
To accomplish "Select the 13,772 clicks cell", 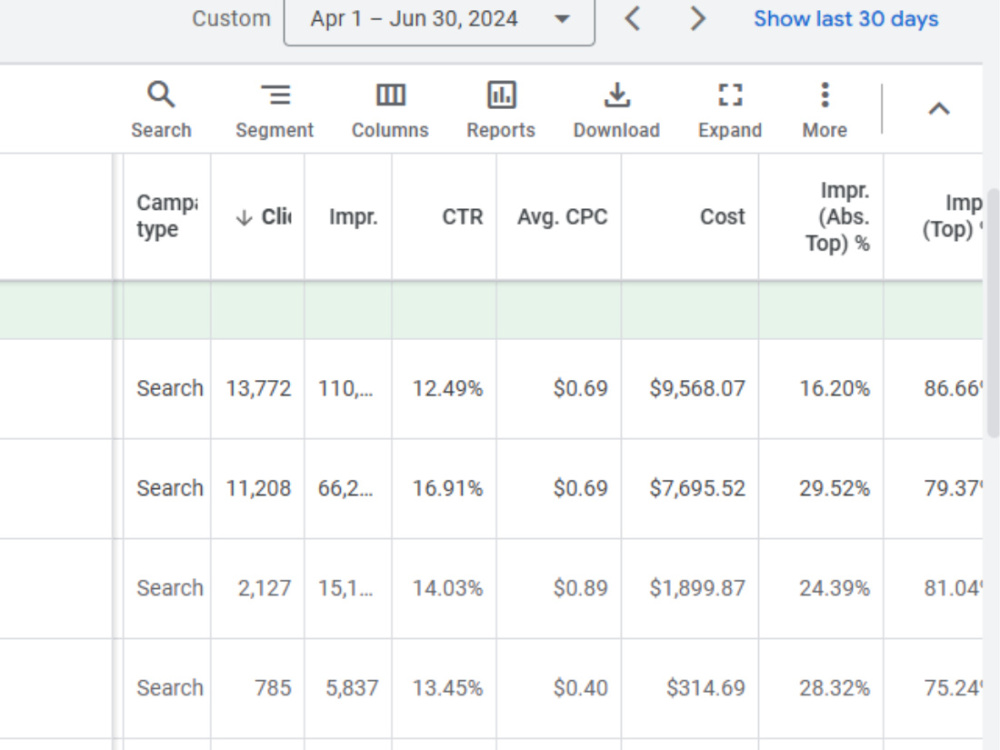I will 258,388.
